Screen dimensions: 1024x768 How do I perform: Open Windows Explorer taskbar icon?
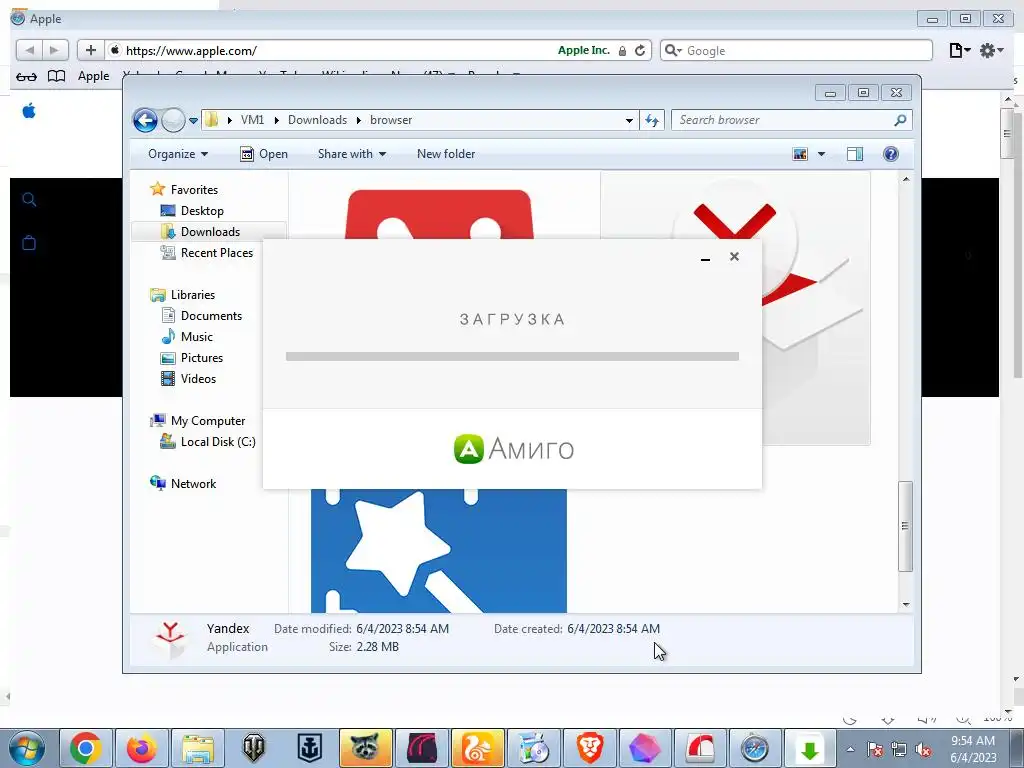(x=198, y=748)
